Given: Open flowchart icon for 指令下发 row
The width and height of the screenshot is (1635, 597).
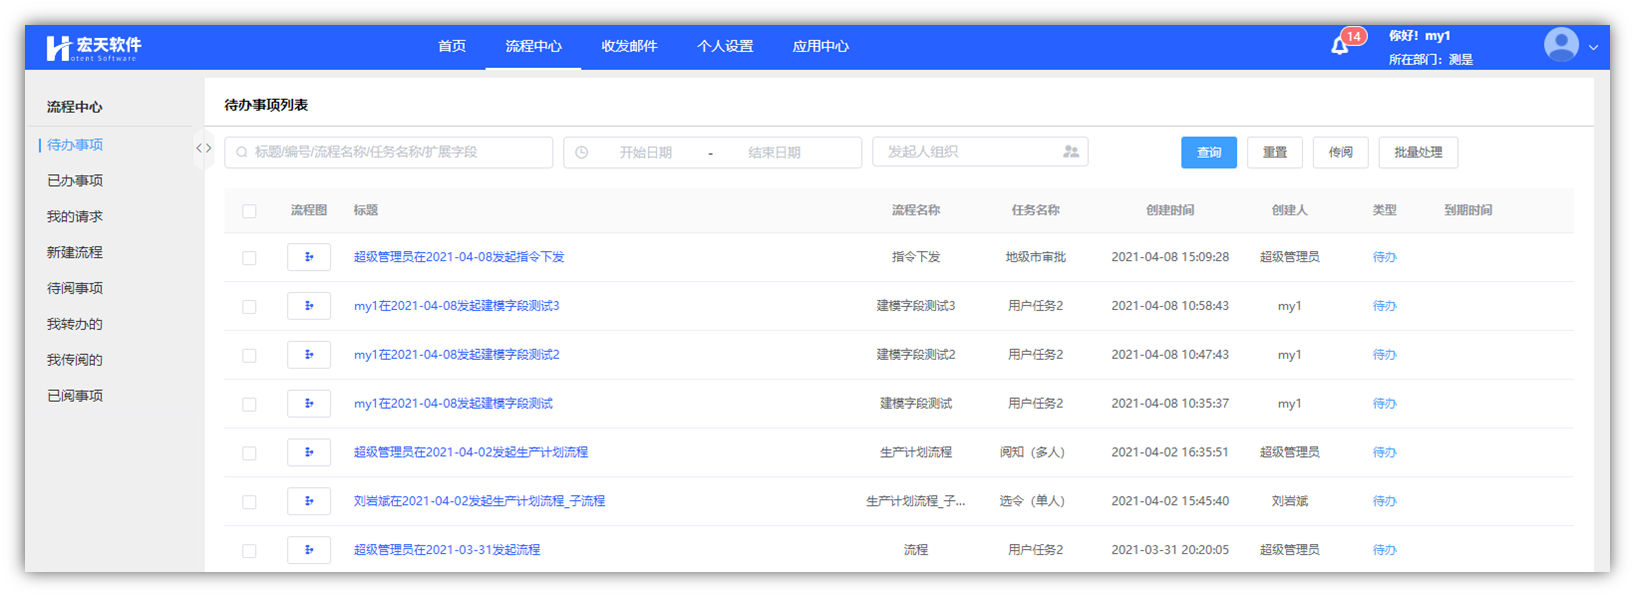Looking at the screenshot, I should (x=309, y=257).
